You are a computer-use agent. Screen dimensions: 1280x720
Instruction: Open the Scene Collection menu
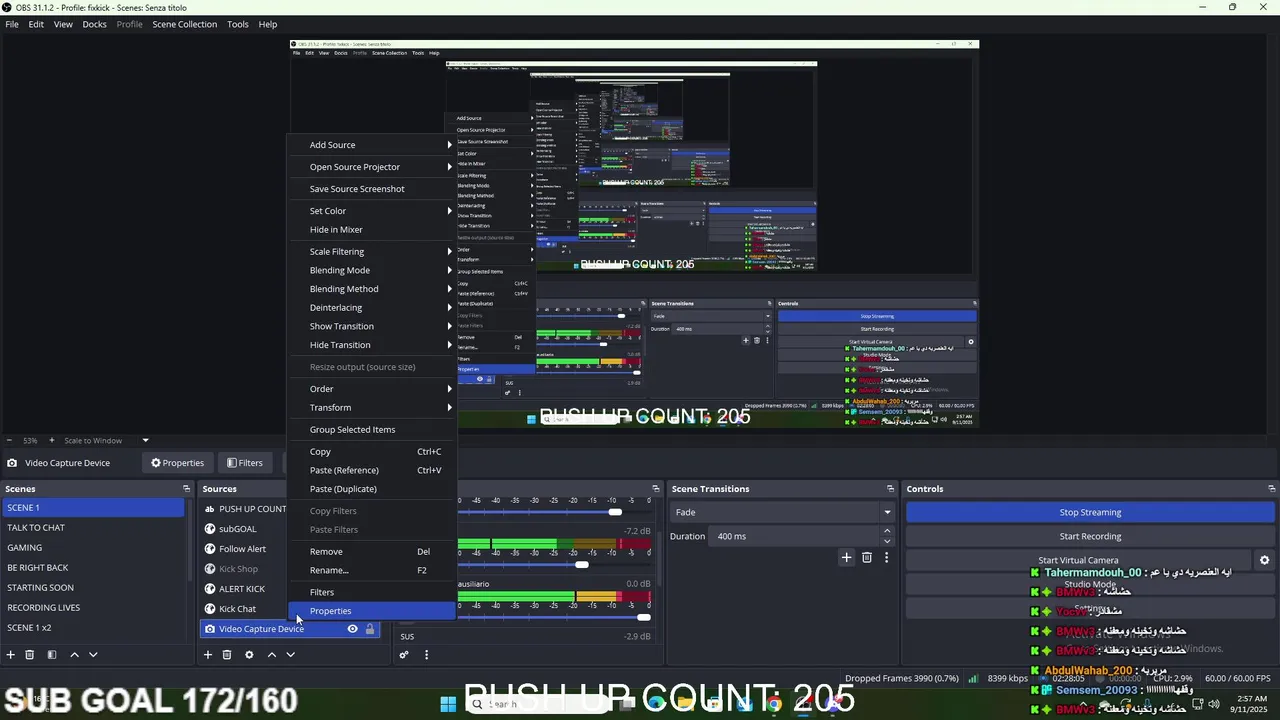tap(184, 24)
